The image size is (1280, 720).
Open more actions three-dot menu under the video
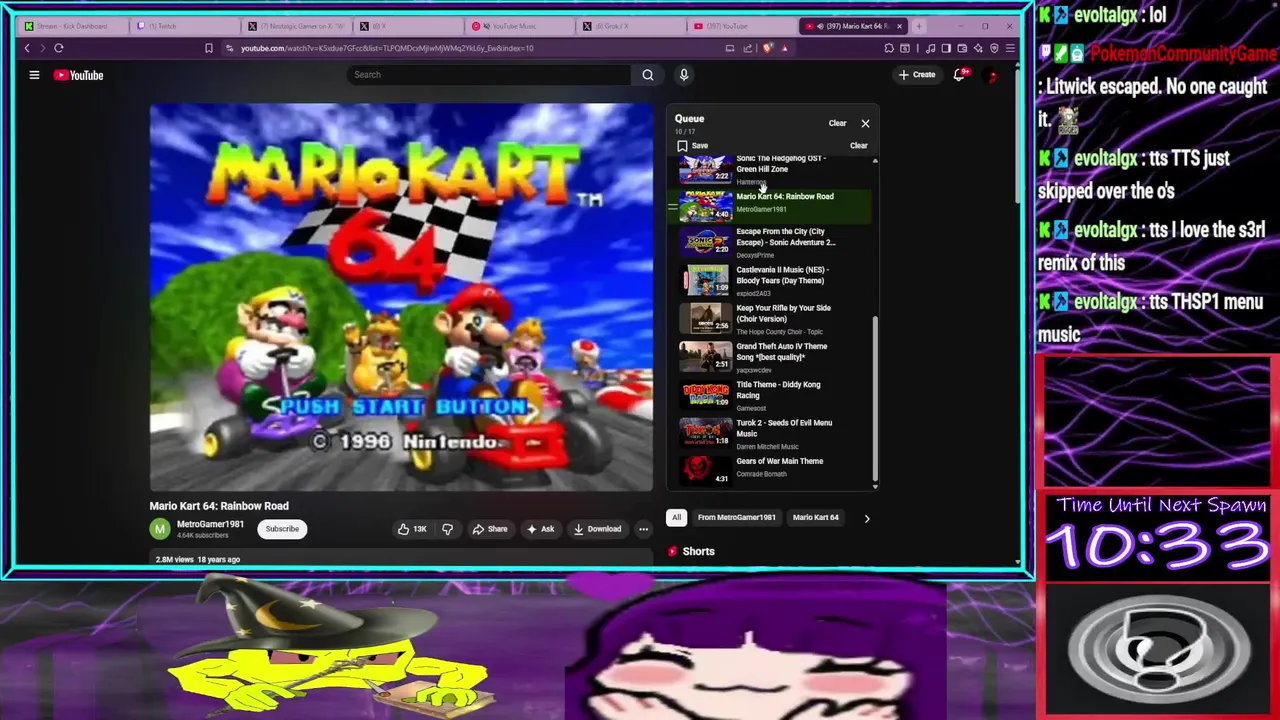644,529
